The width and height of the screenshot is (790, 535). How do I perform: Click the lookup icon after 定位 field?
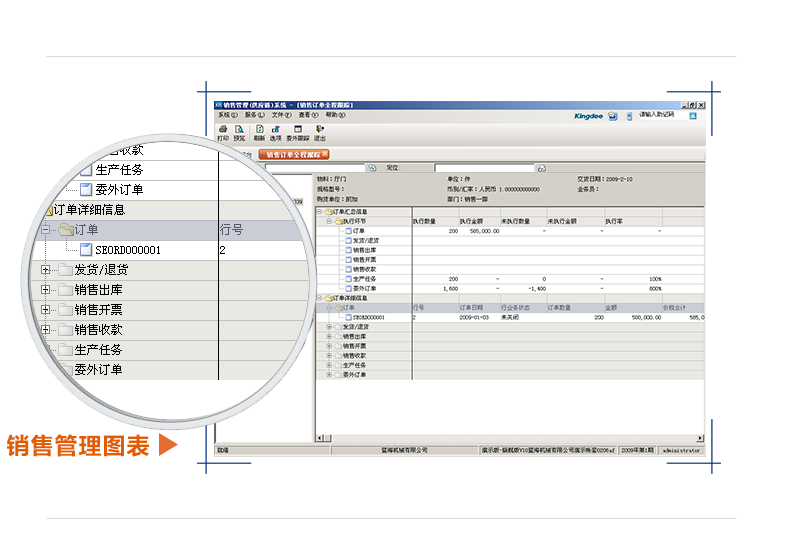click(x=541, y=168)
